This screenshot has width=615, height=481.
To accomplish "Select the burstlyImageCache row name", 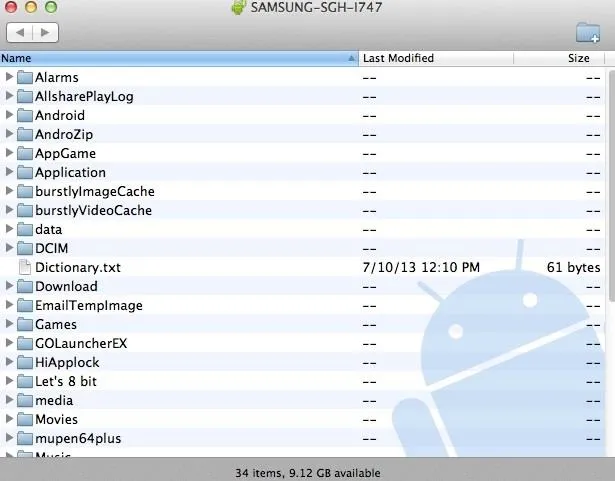I will (95, 191).
